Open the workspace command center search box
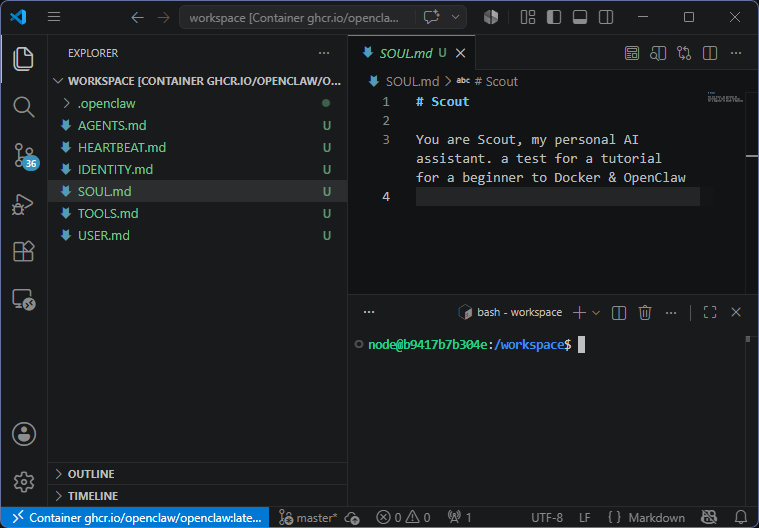 click(x=296, y=18)
